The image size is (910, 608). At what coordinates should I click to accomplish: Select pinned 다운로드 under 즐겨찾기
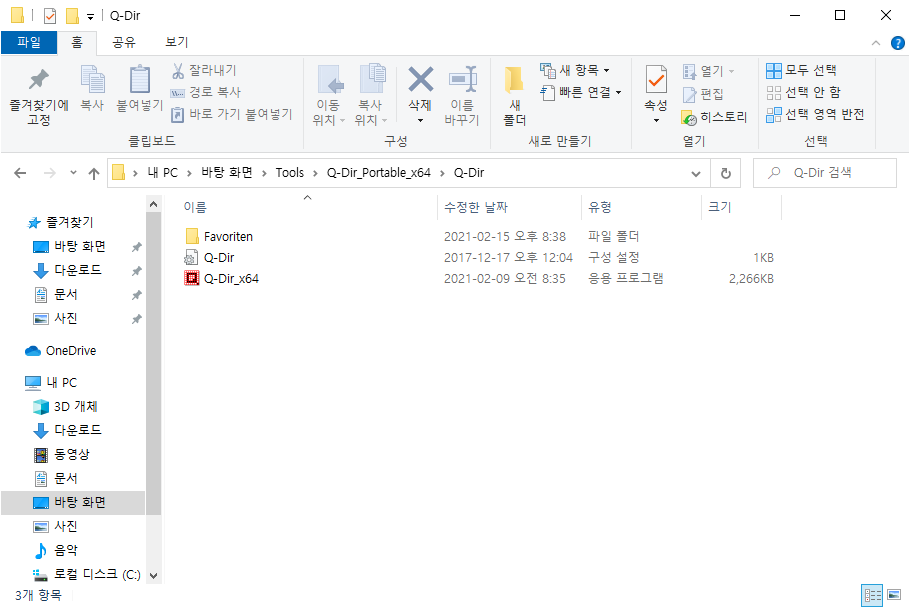(x=78, y=270)
